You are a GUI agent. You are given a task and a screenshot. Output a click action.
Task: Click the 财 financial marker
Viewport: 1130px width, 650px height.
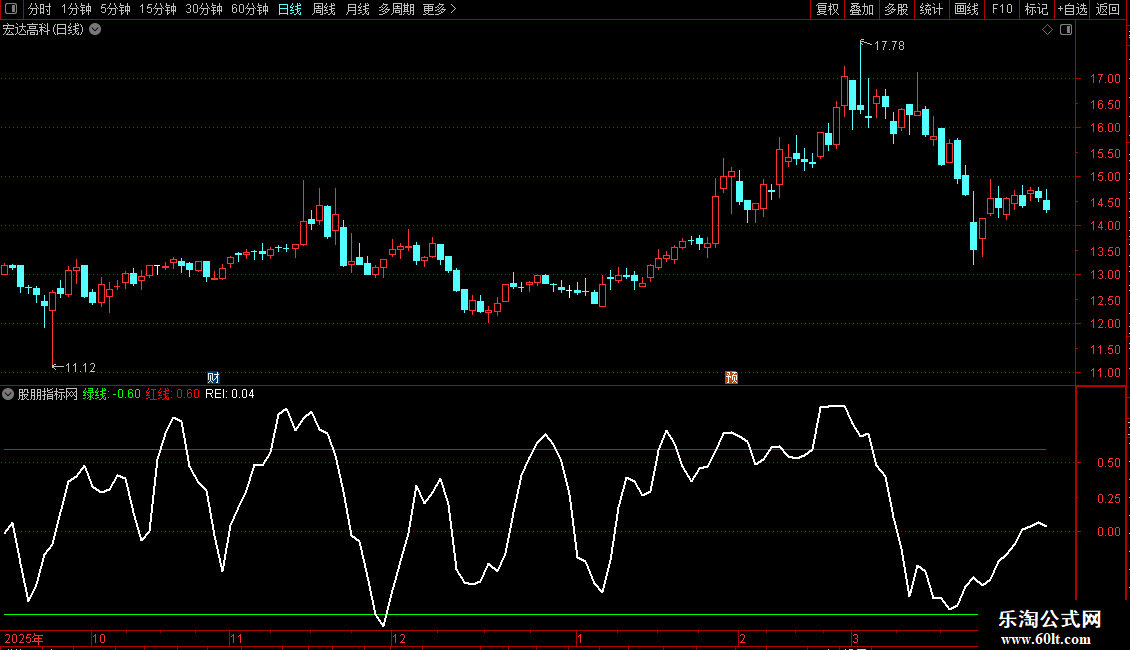[x=213, y=378]
